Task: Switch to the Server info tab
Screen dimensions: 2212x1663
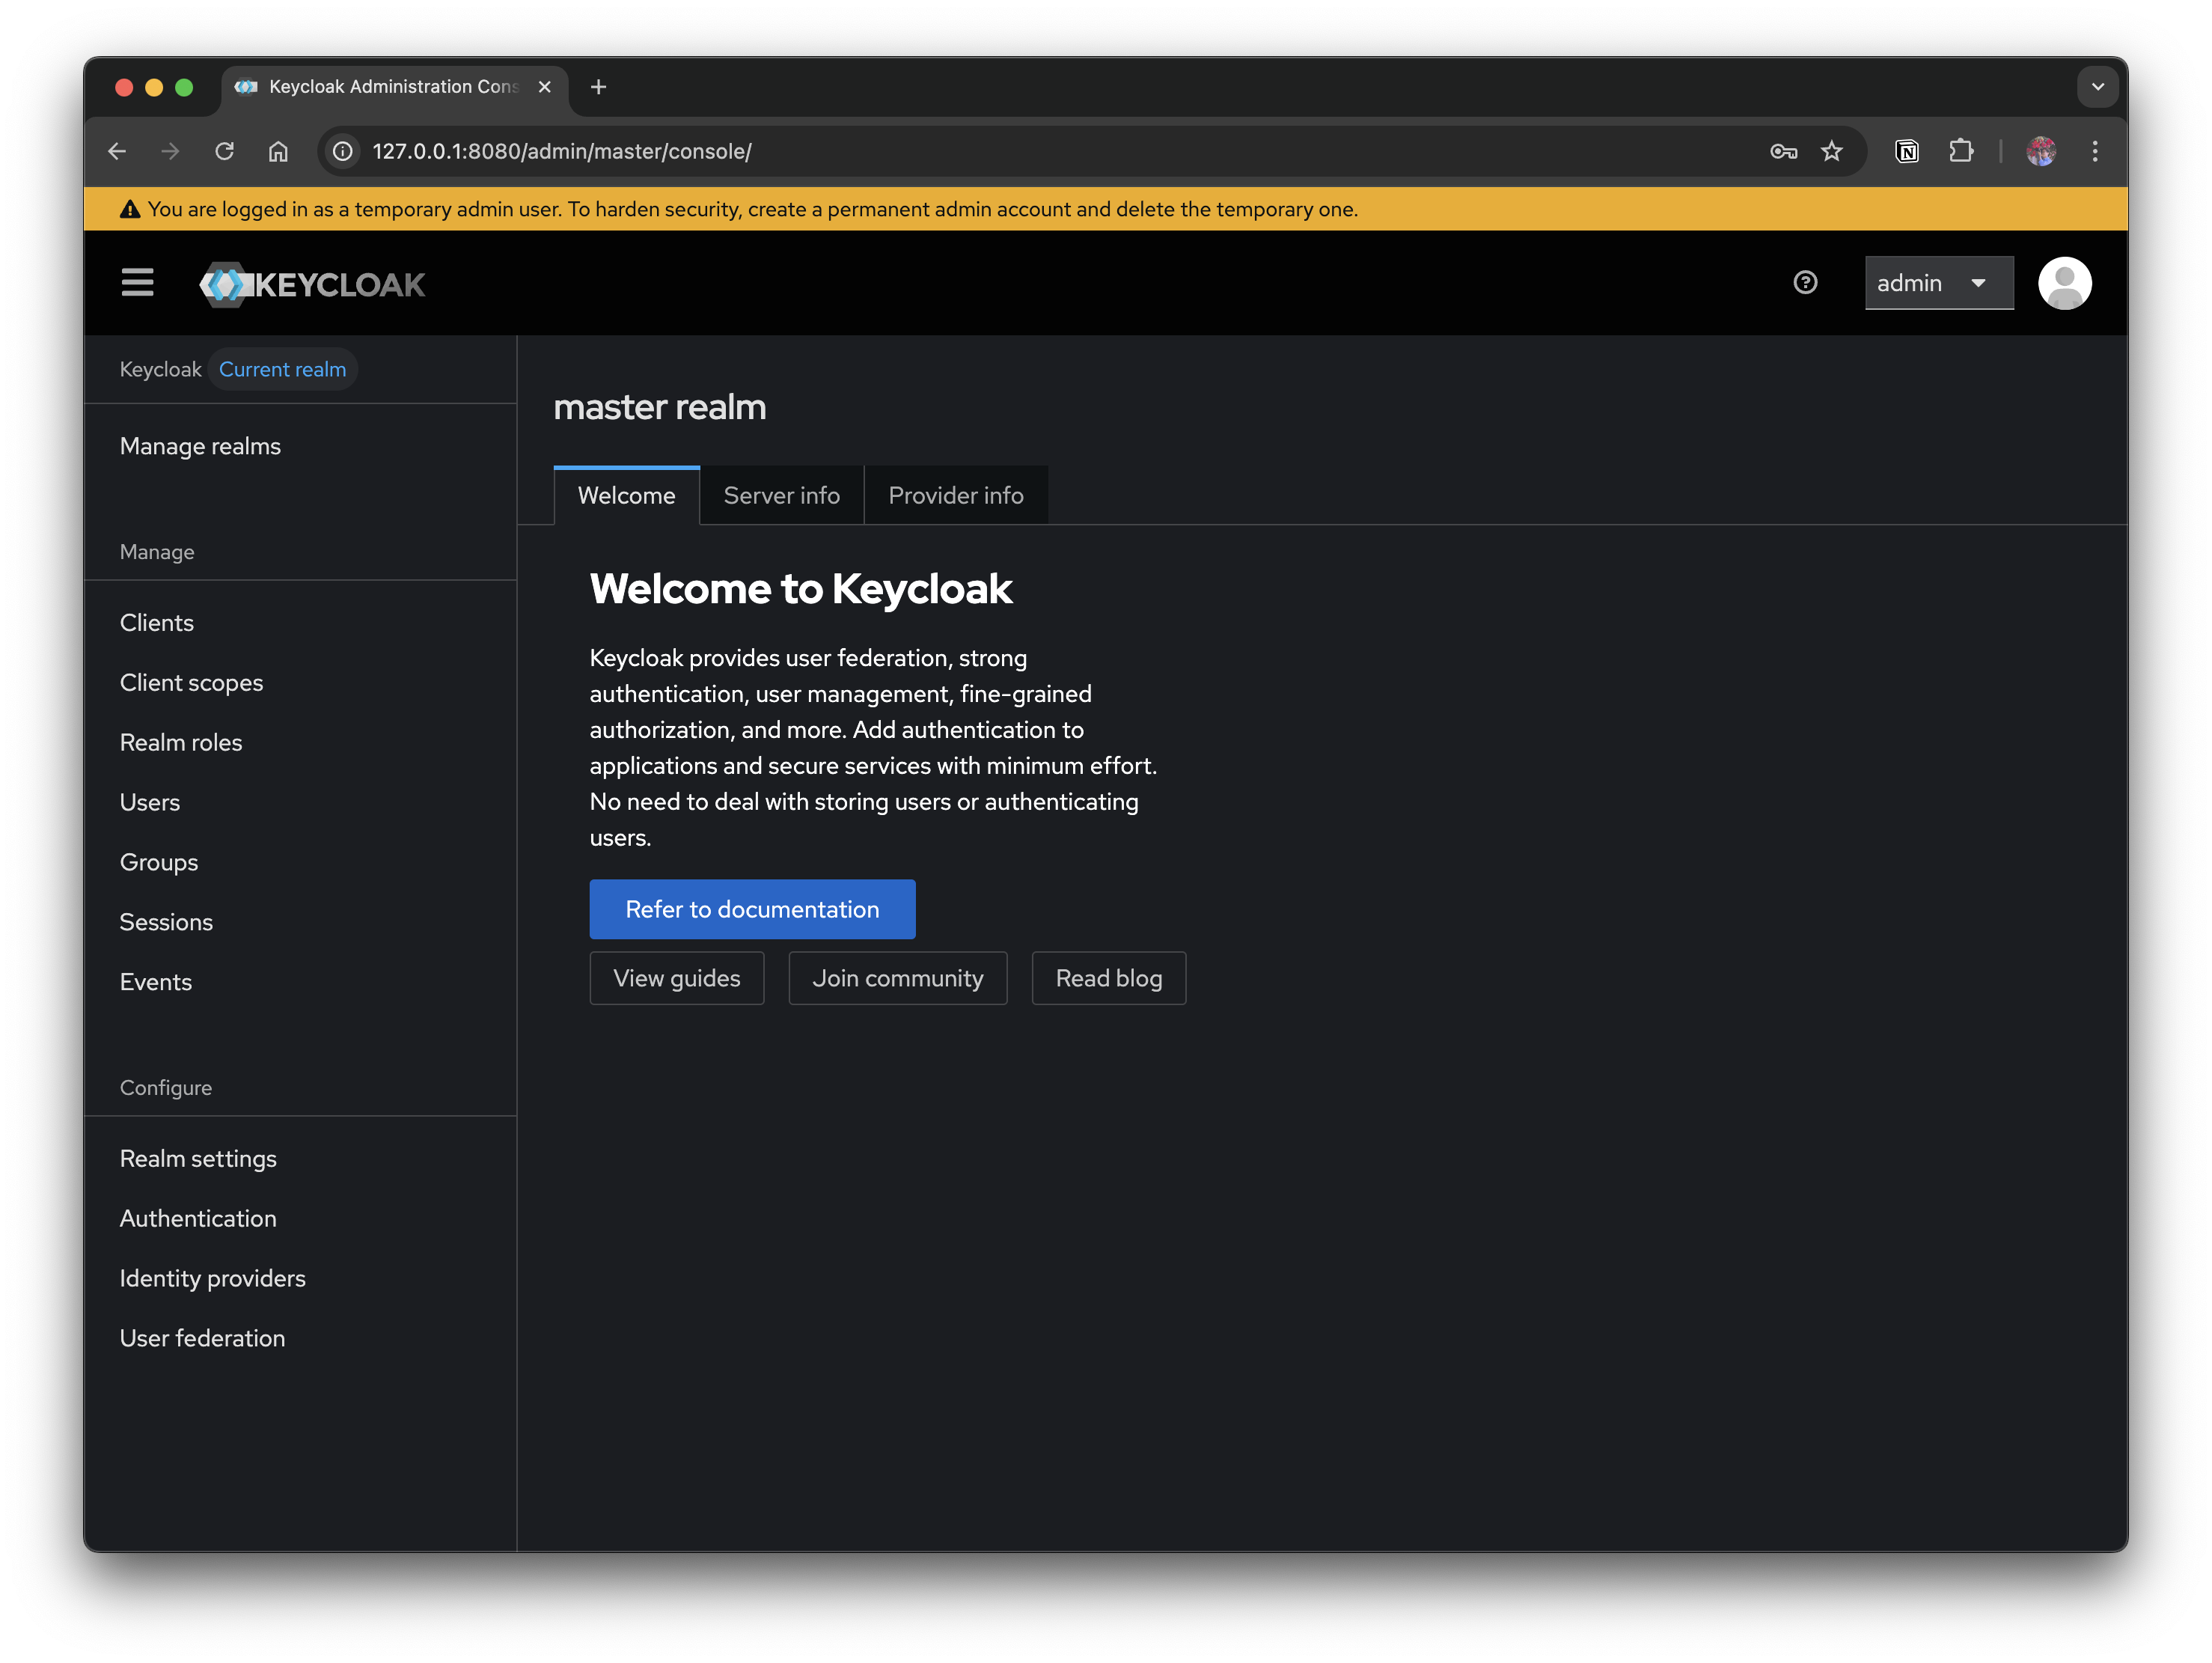Action: [x=781, y=495]
